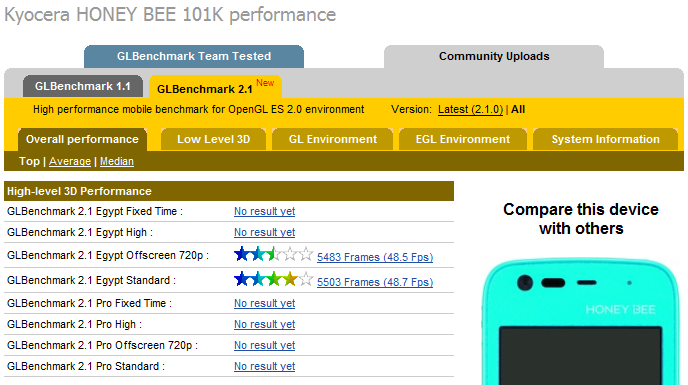This screenshot has width=688, height=385.
Task: Click 'GLBenchmark 2.1 Egypt Fixed Time :' label
Action: (95, 211)
